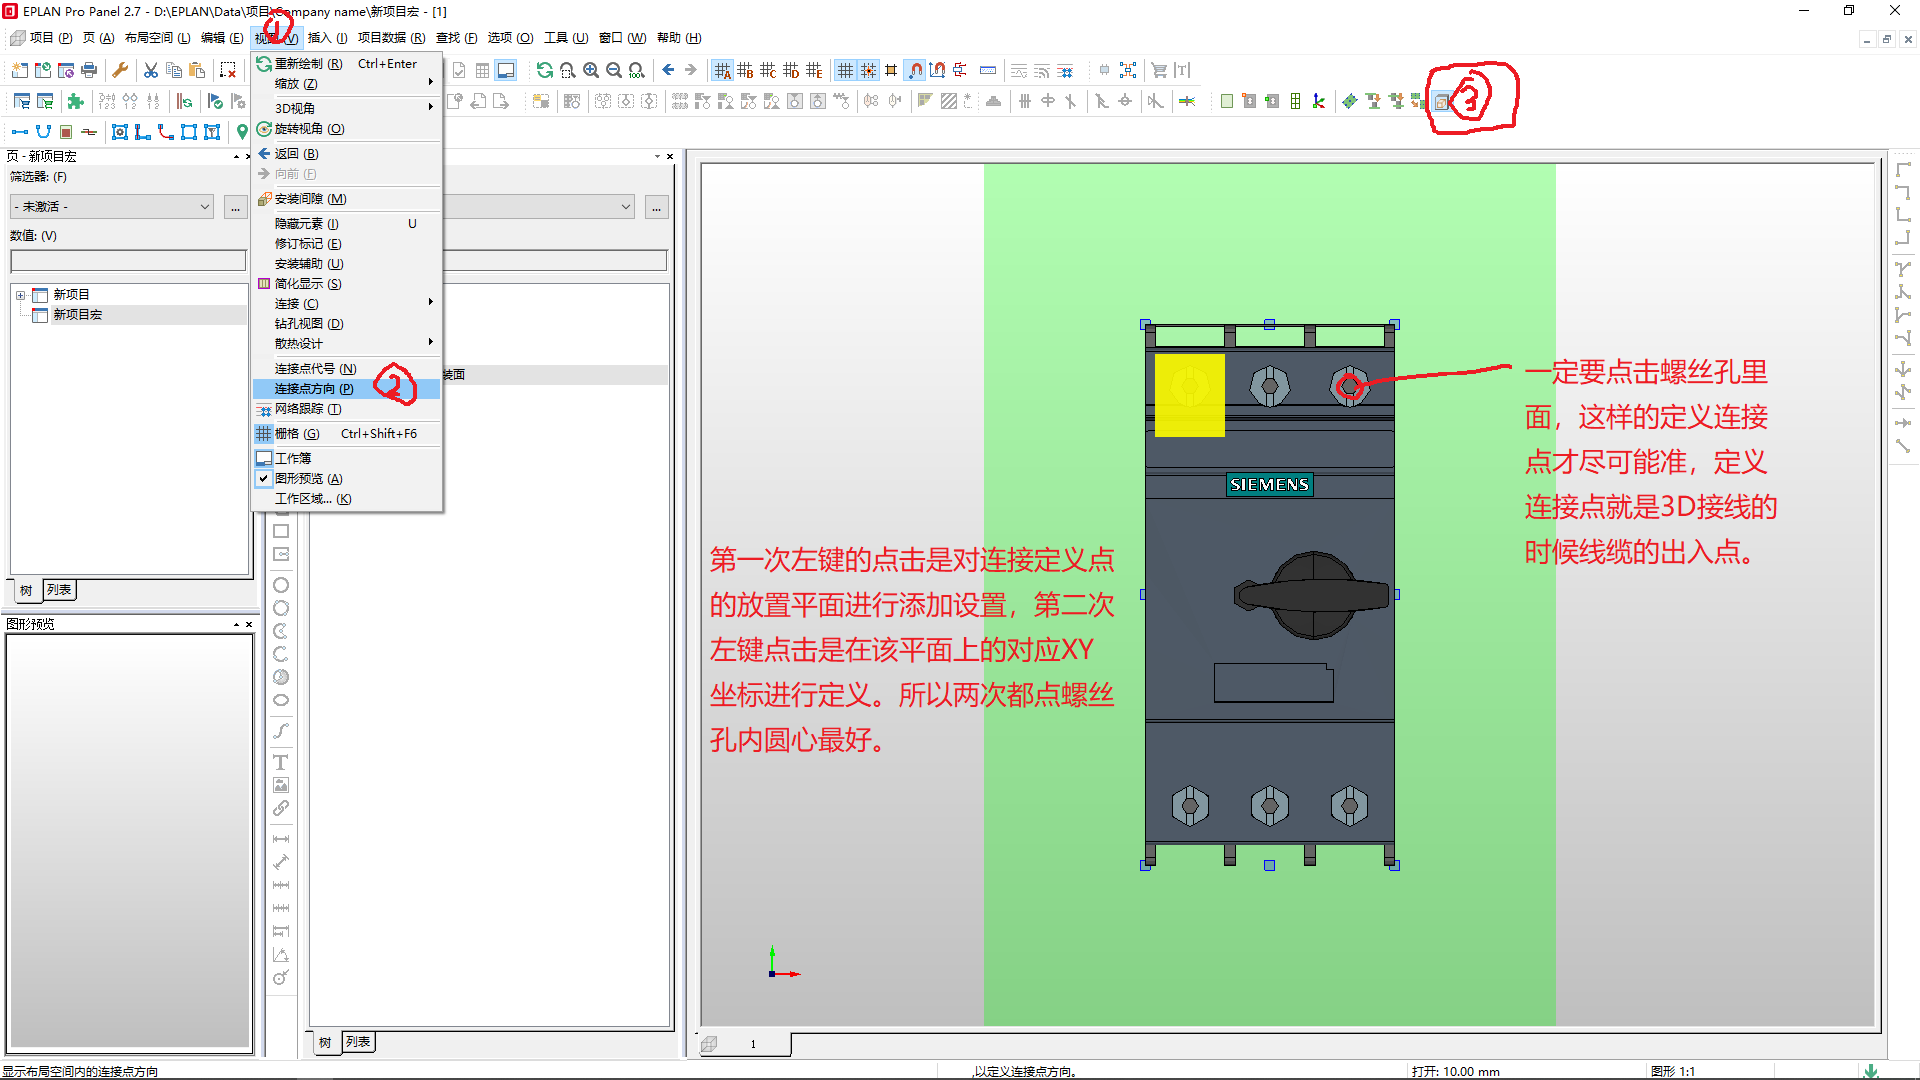Click the wrench settings icon in the toolbar
The height and width of the screenshot is (1080, 1920).
[120, 70]
